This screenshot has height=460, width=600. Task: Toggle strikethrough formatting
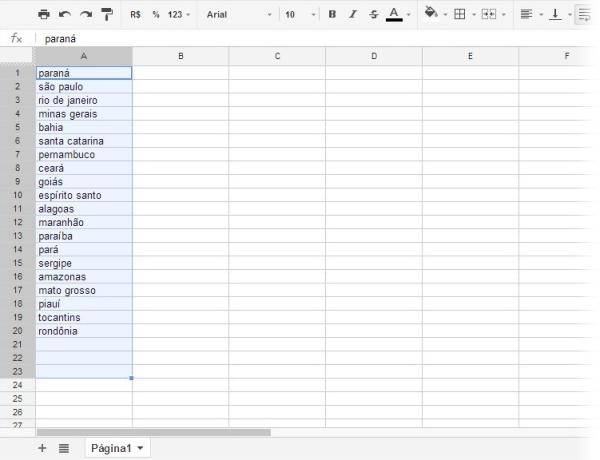click(373, 15)
